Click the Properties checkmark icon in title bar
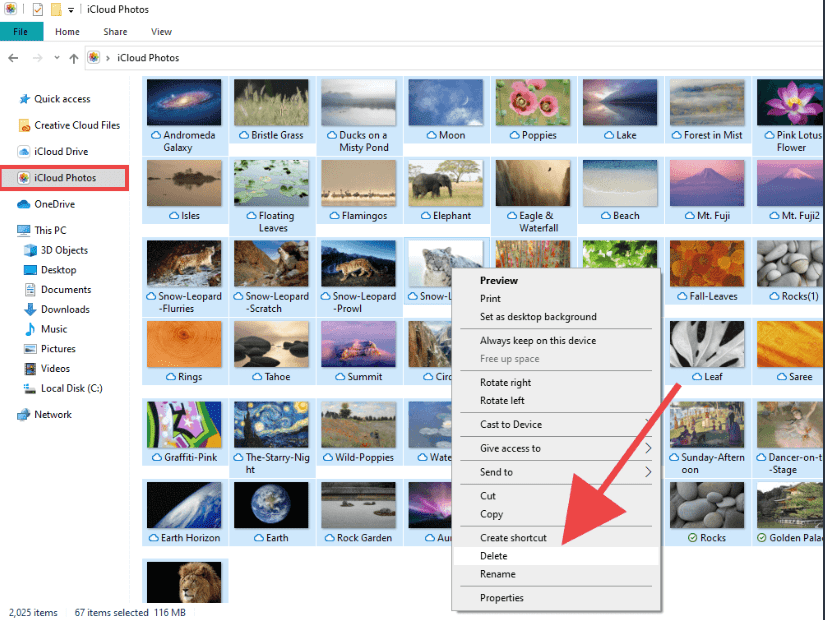This screenshot has height=620, width=825. [38, 9]
